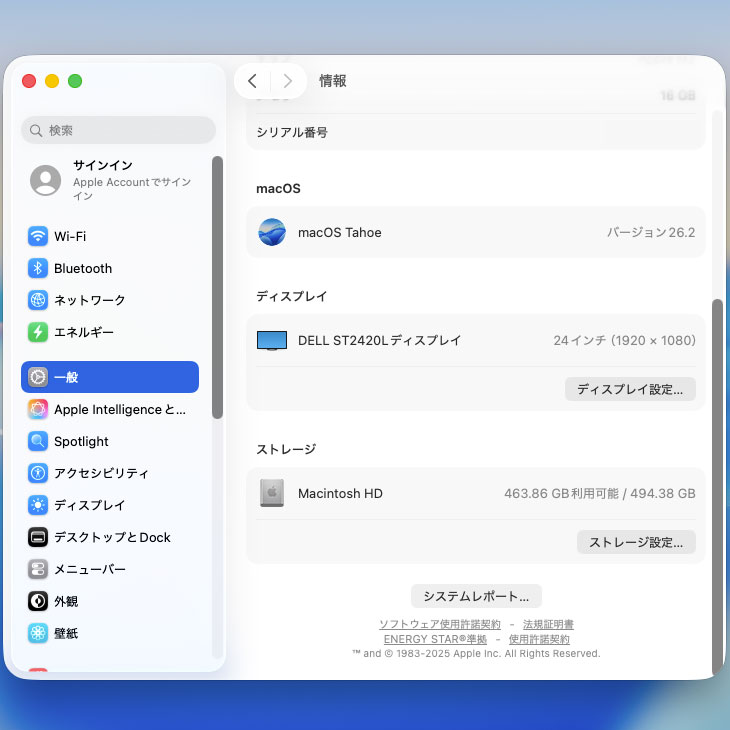Select ディスプレイ in the sidebar
The width and height of the screenshot is (730, 730).
(x=89, y=505)
